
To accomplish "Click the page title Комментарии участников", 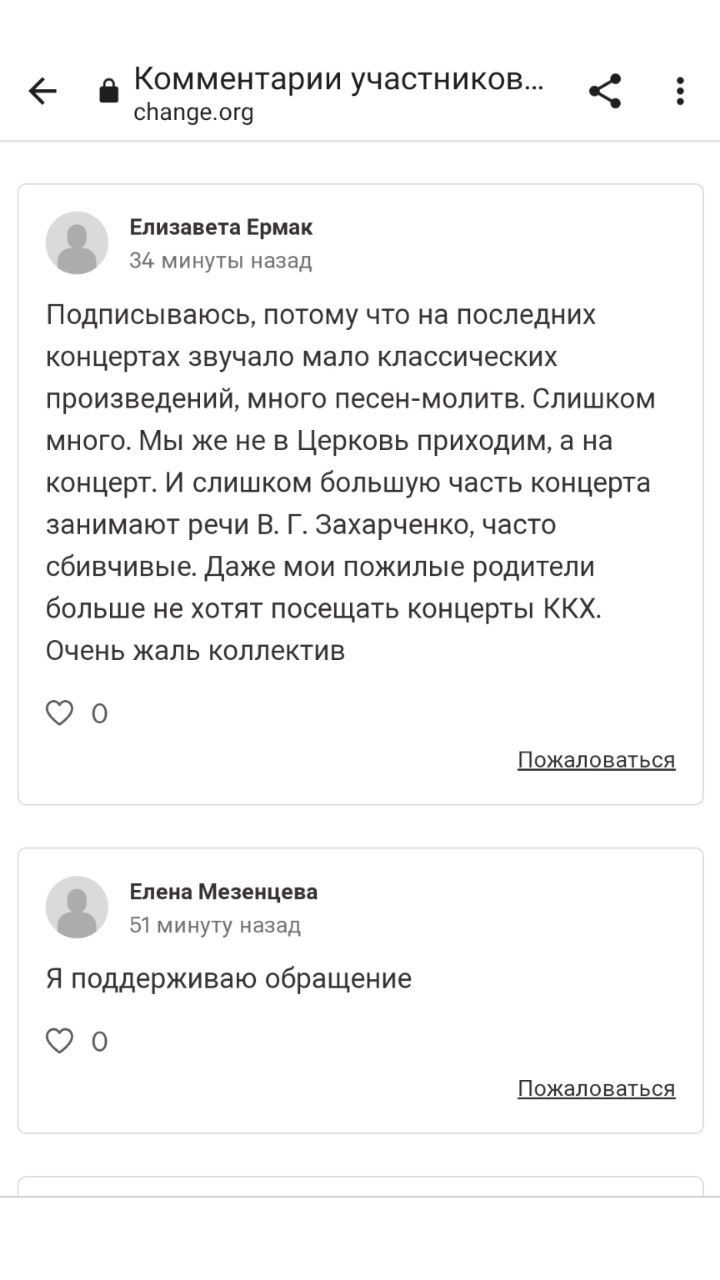I will [x=338, y=79].
